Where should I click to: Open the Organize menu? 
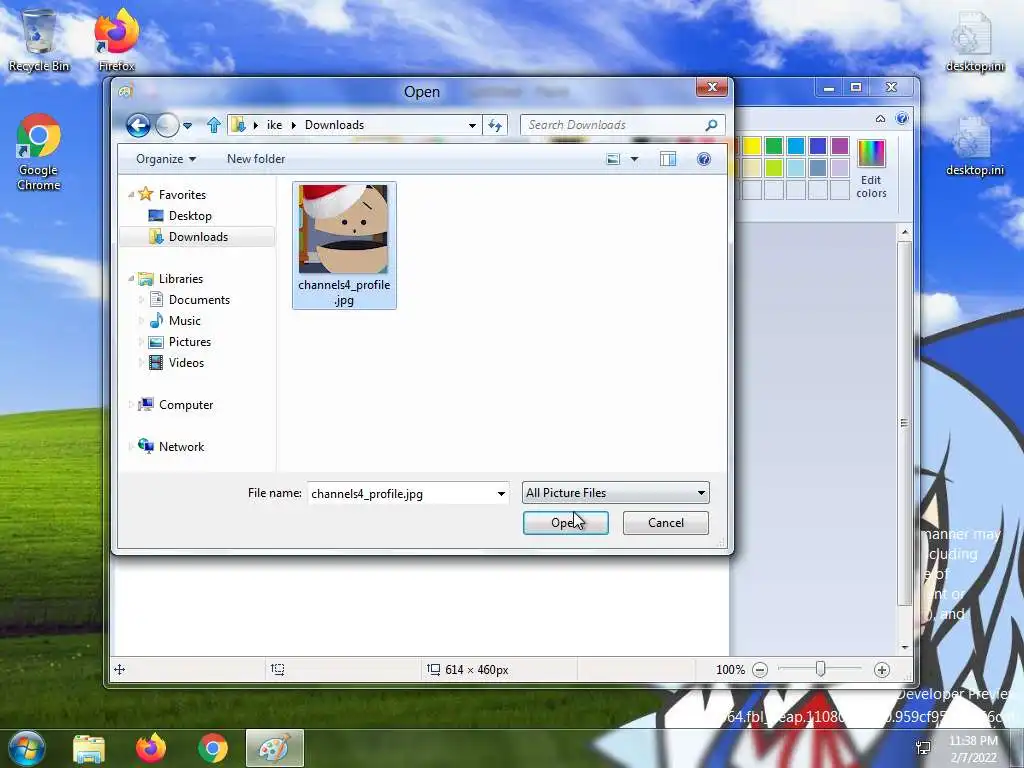(165, 159)
